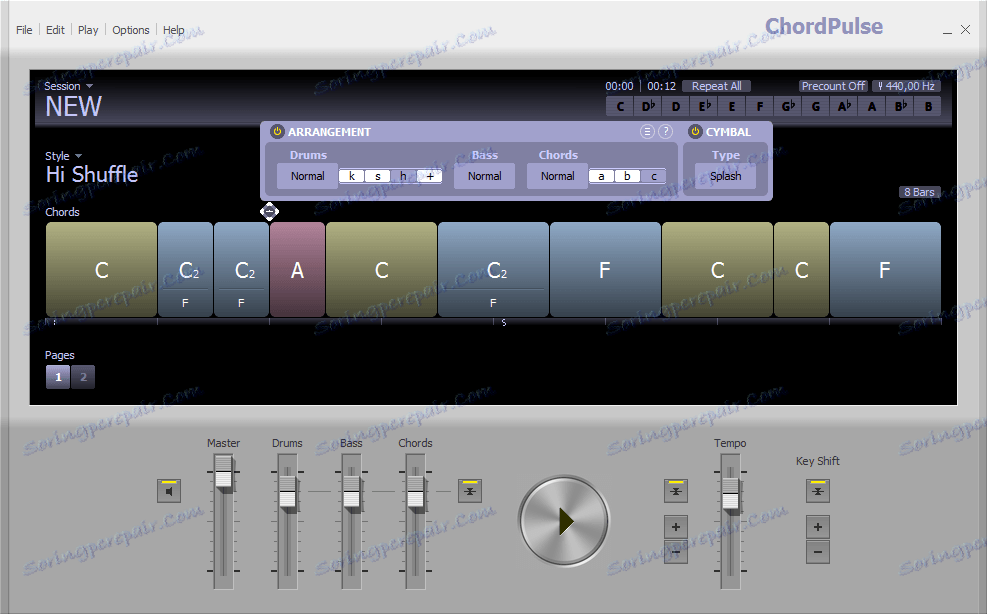The image size is (987, 614).
Task: Switch to page 2
Action: tap(83, 377)
